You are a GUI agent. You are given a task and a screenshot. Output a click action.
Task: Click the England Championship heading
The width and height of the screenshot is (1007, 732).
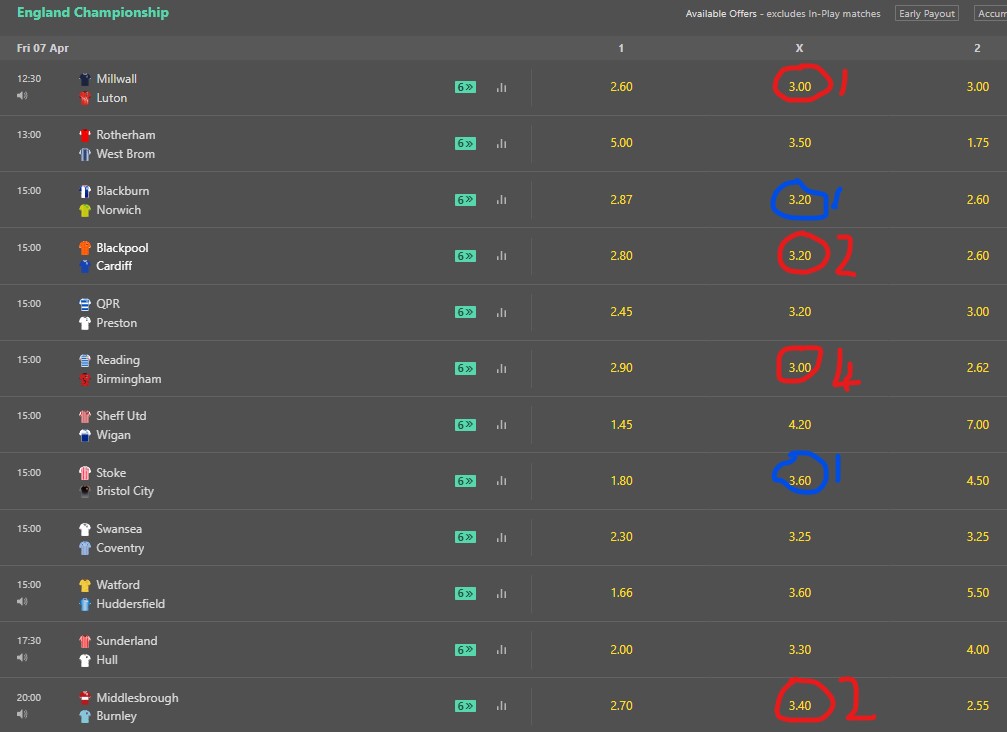tap(93, 12)
